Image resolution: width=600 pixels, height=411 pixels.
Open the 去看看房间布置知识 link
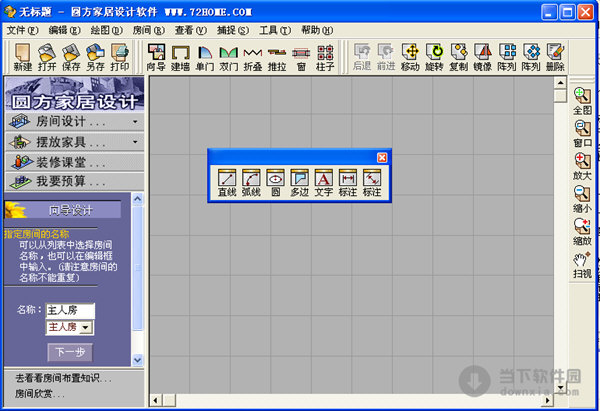pyautogui.click(x=62, y=379)
